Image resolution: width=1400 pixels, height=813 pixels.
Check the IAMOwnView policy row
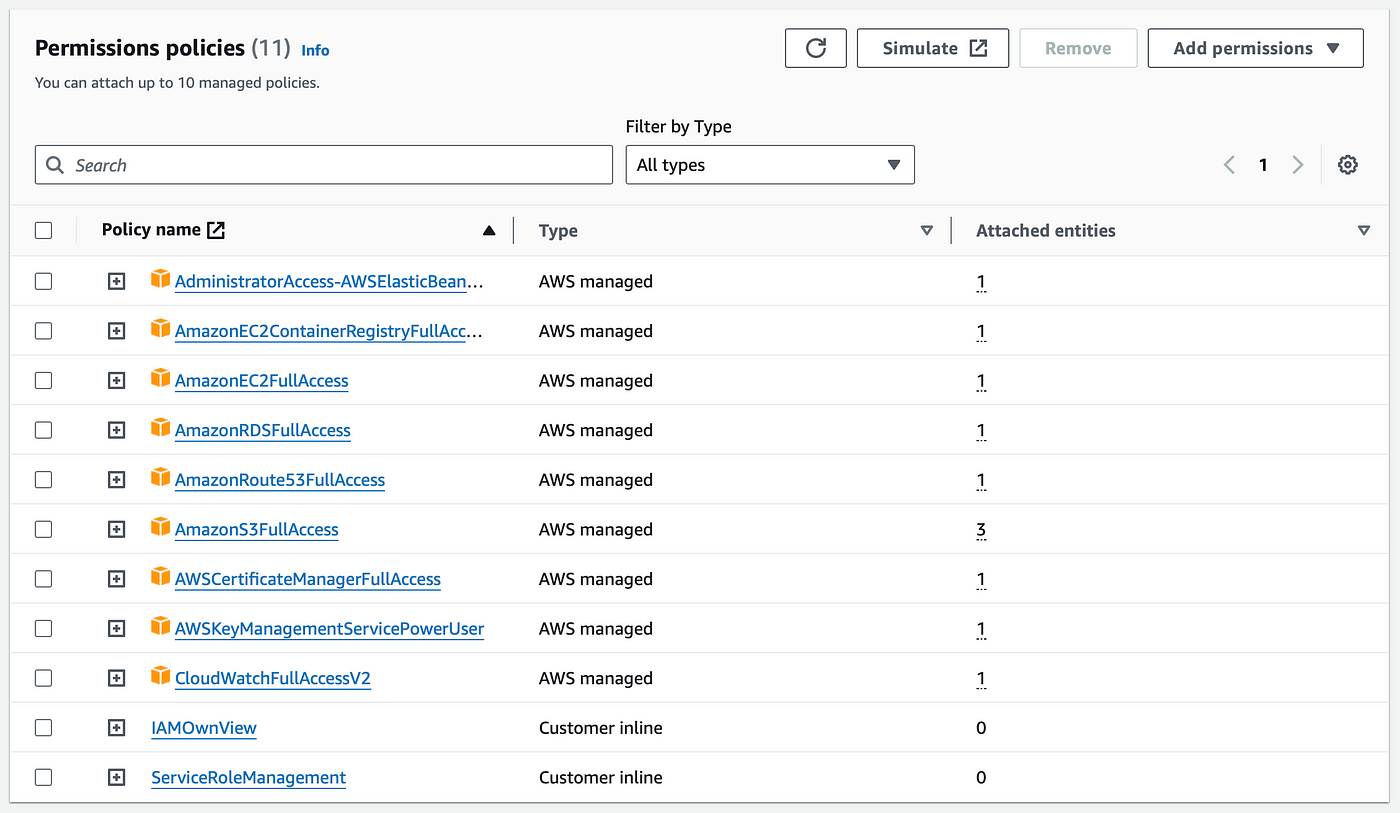click(43, 727)
